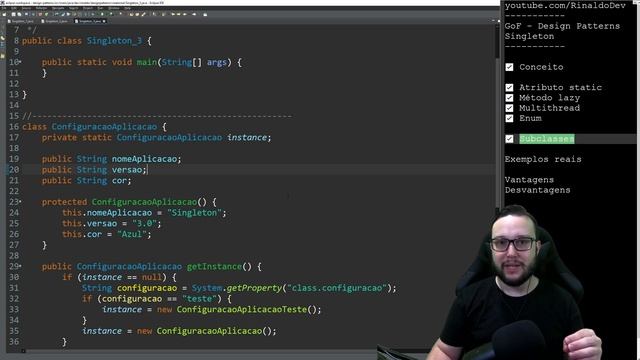Open the Window menu
The image size is (640, 360).
(114, 8)
